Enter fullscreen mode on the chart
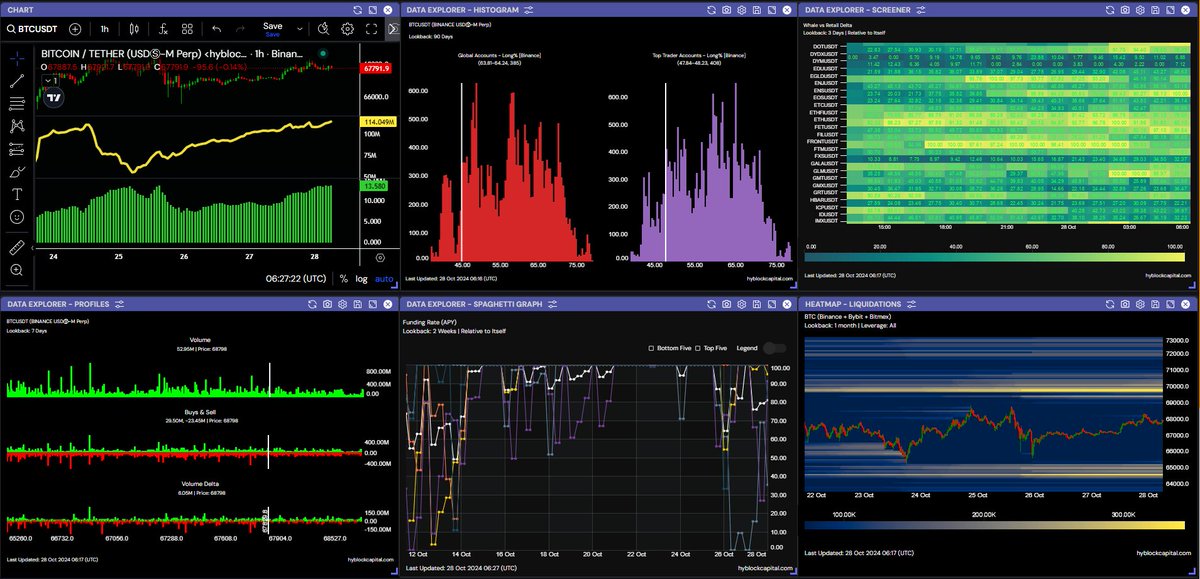The width and height of the screenshot is (1200, 579). coord(372,28)
